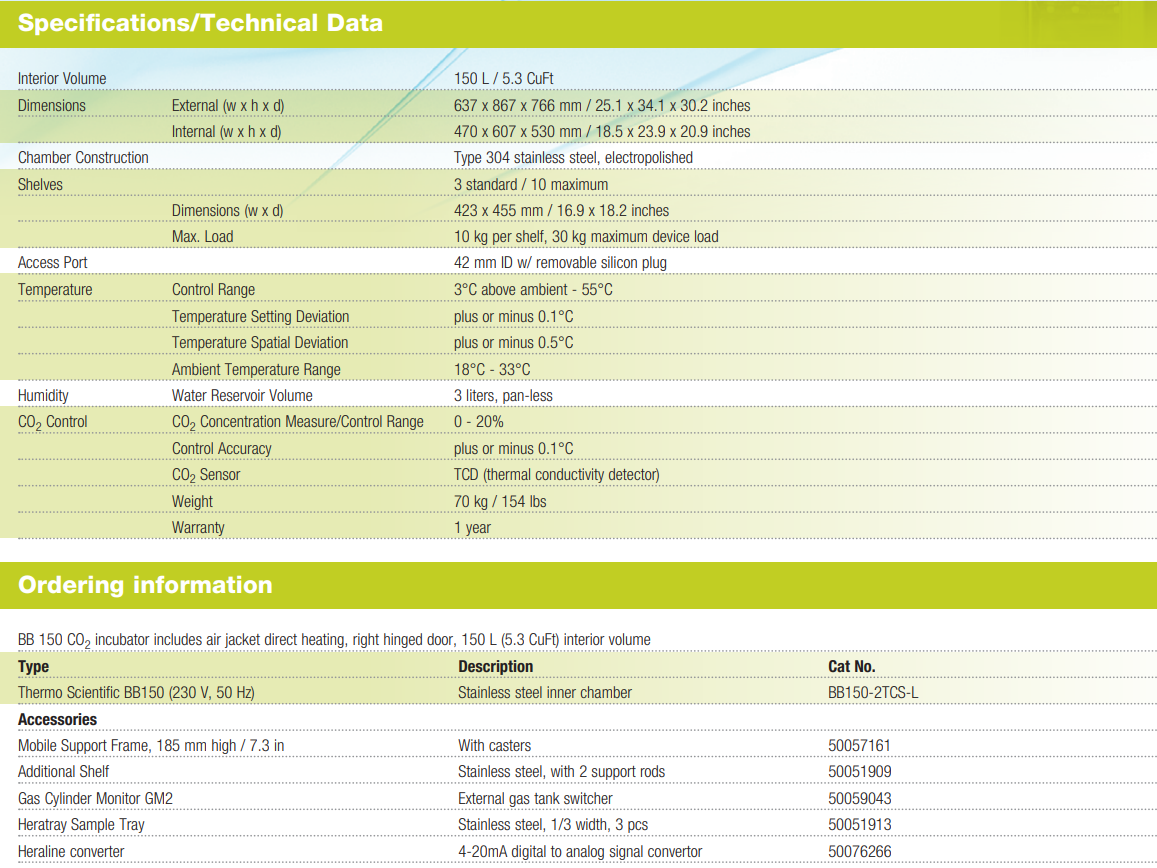Click 'Heratray Sample Tray' accessory

click(x=81, y=824)
